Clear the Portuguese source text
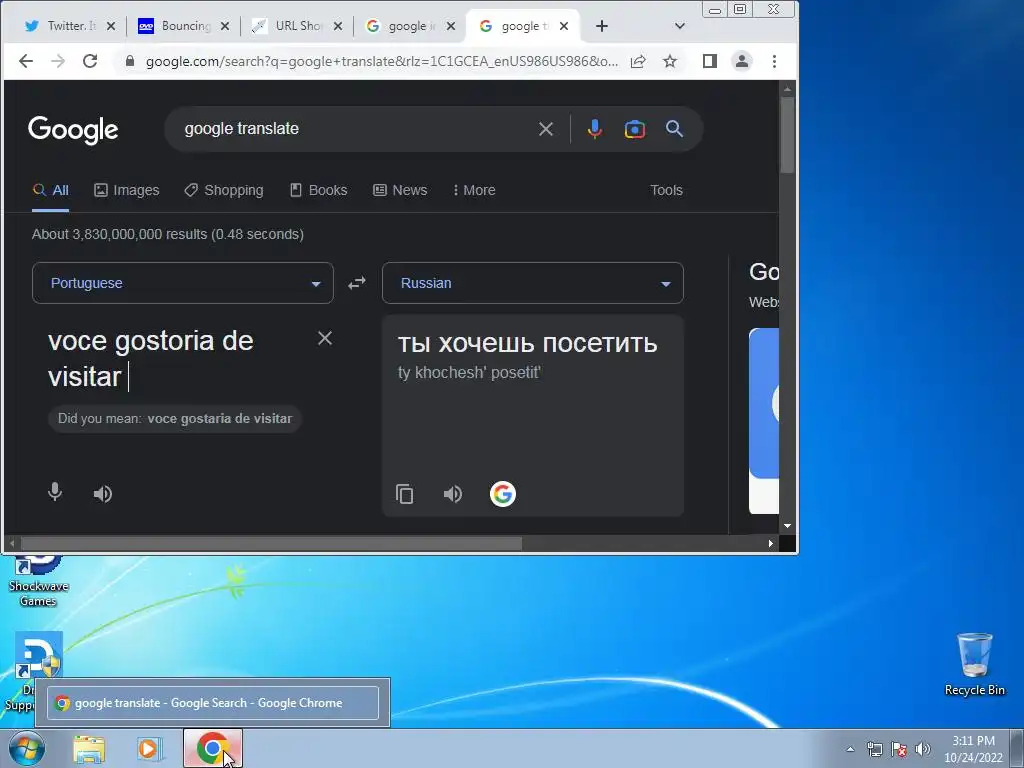This screenshot has height=768, width=1024. tap(325, 338)
